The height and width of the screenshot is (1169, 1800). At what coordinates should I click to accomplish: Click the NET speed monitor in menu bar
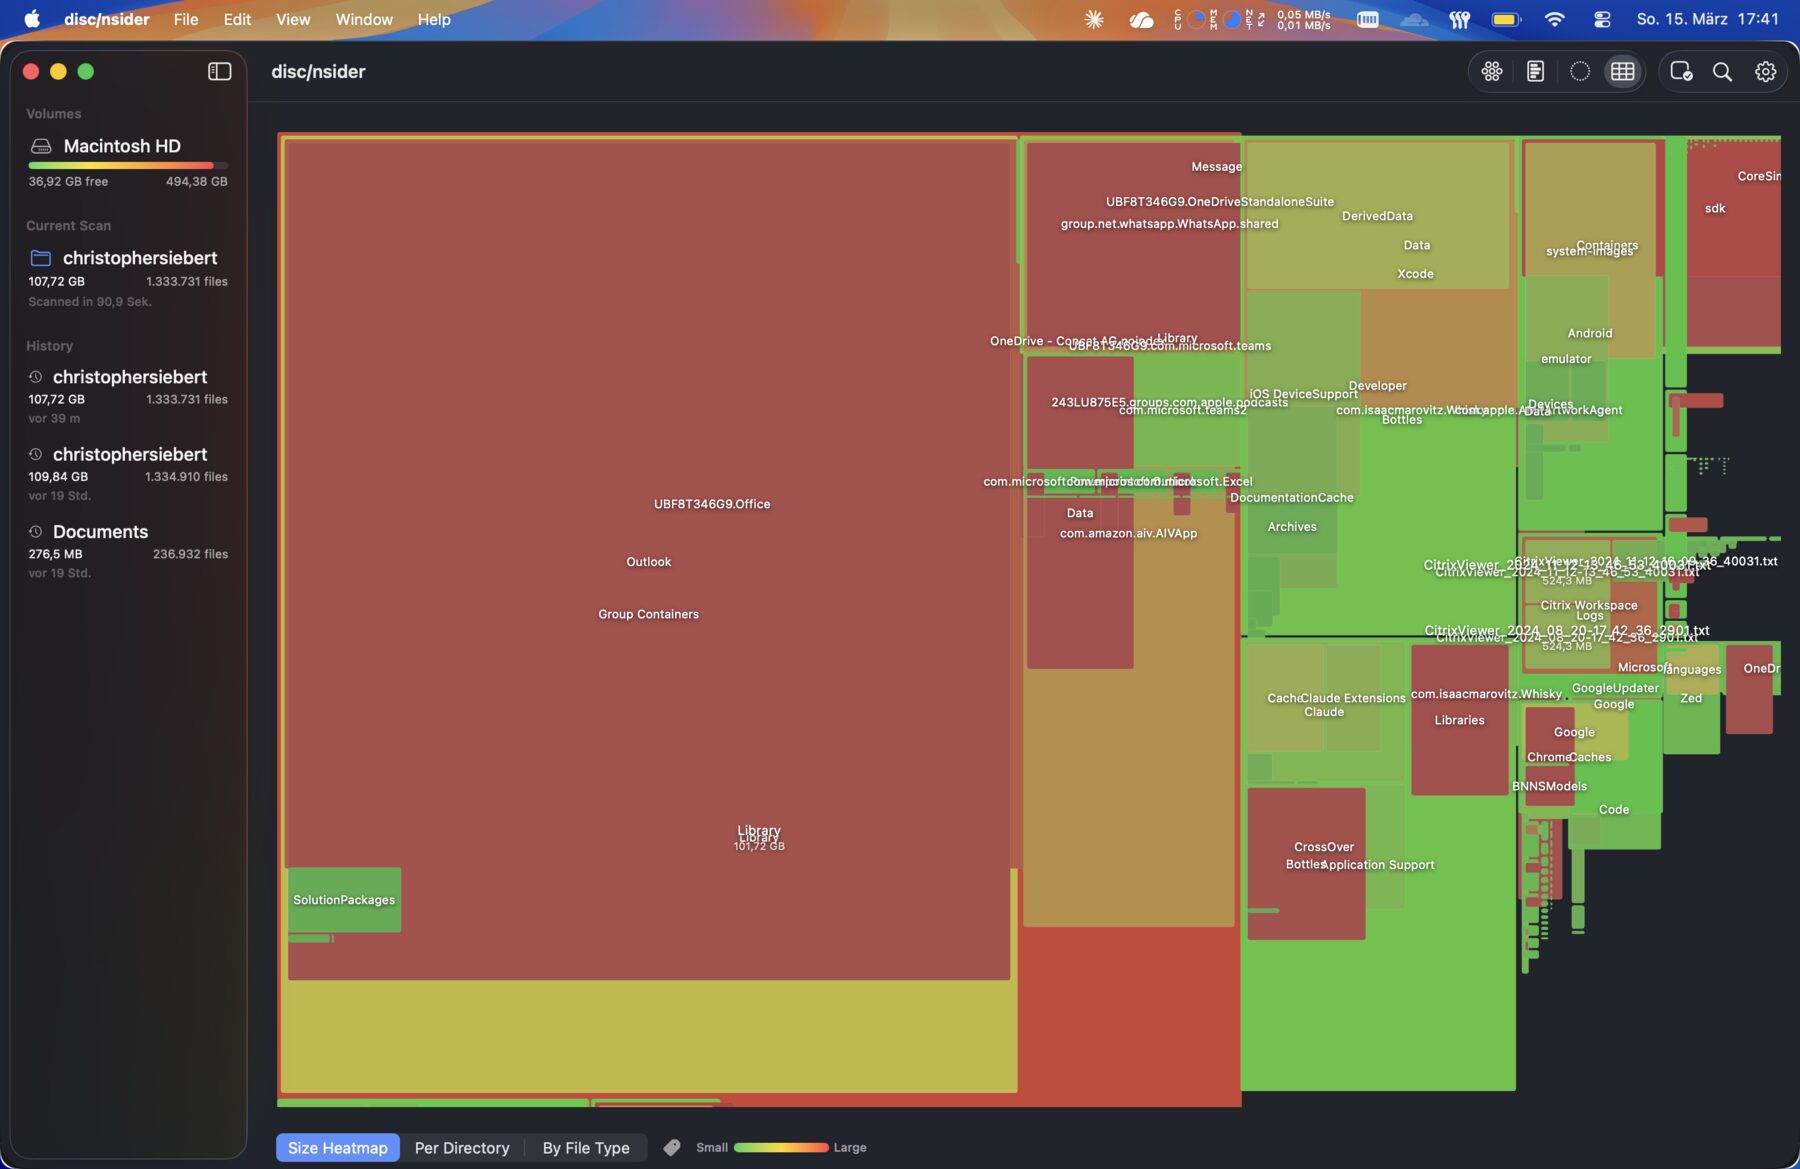[x=1289, y=19]
